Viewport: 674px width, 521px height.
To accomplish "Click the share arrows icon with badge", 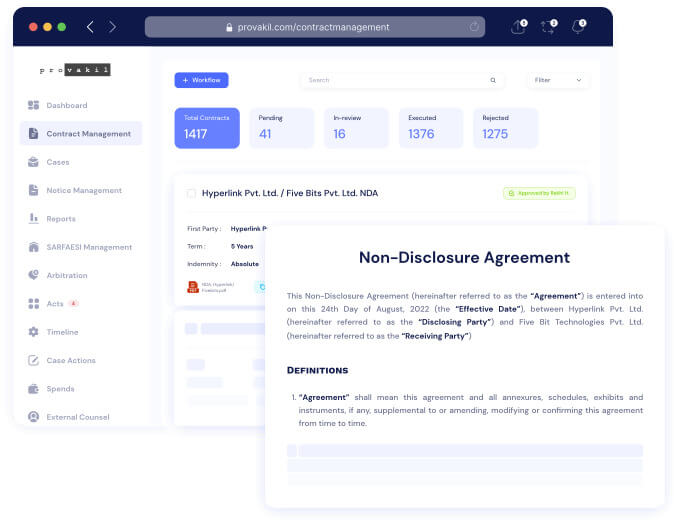I will click(549, 27).
